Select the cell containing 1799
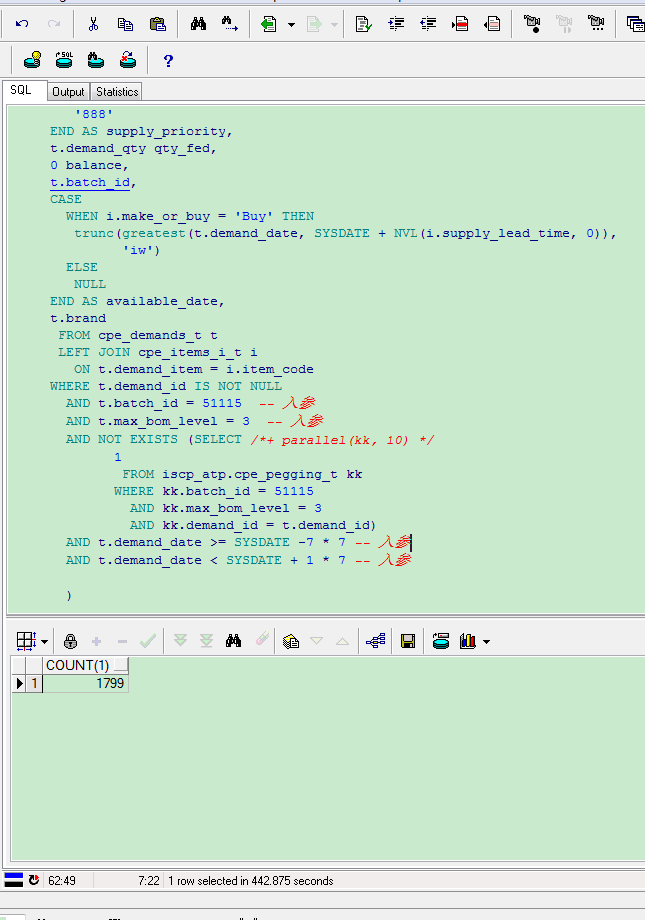 tap(86, 683)
